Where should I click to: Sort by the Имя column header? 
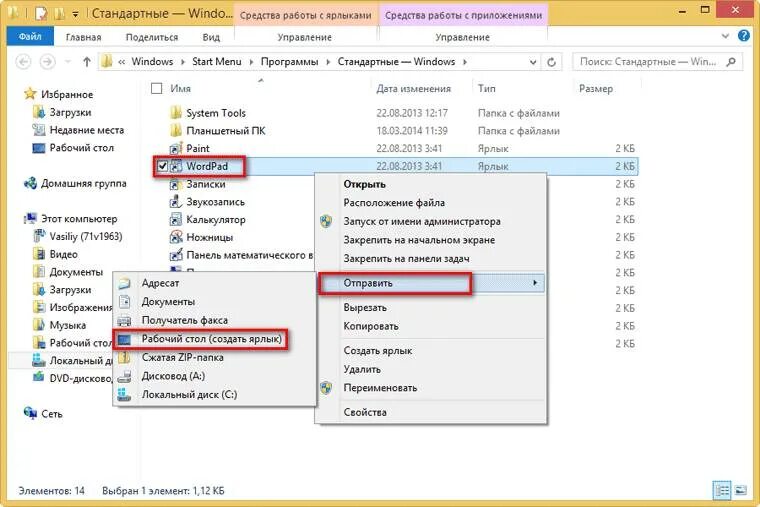click(180, 89)
